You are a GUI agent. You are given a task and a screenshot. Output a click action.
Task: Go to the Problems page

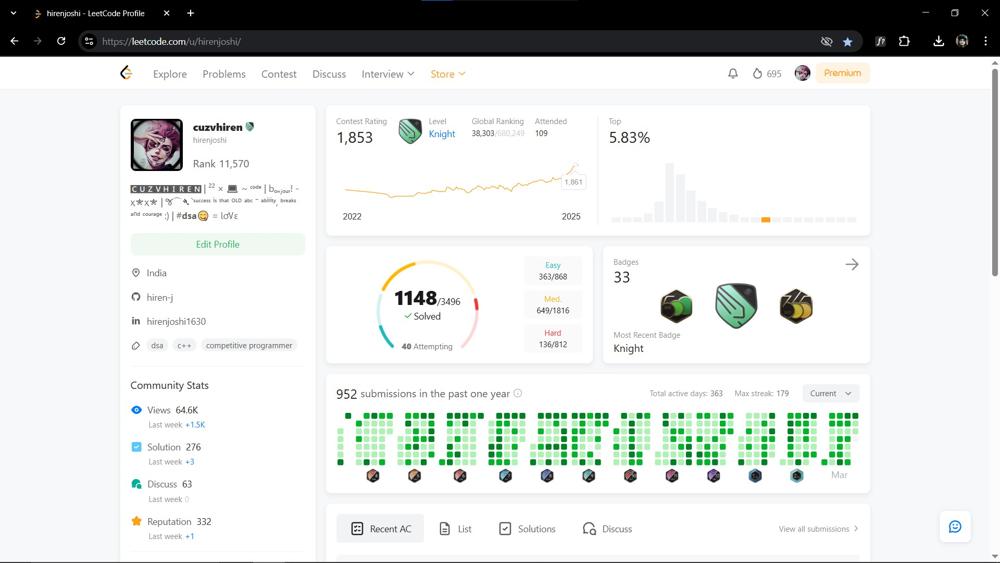(224, 73)
